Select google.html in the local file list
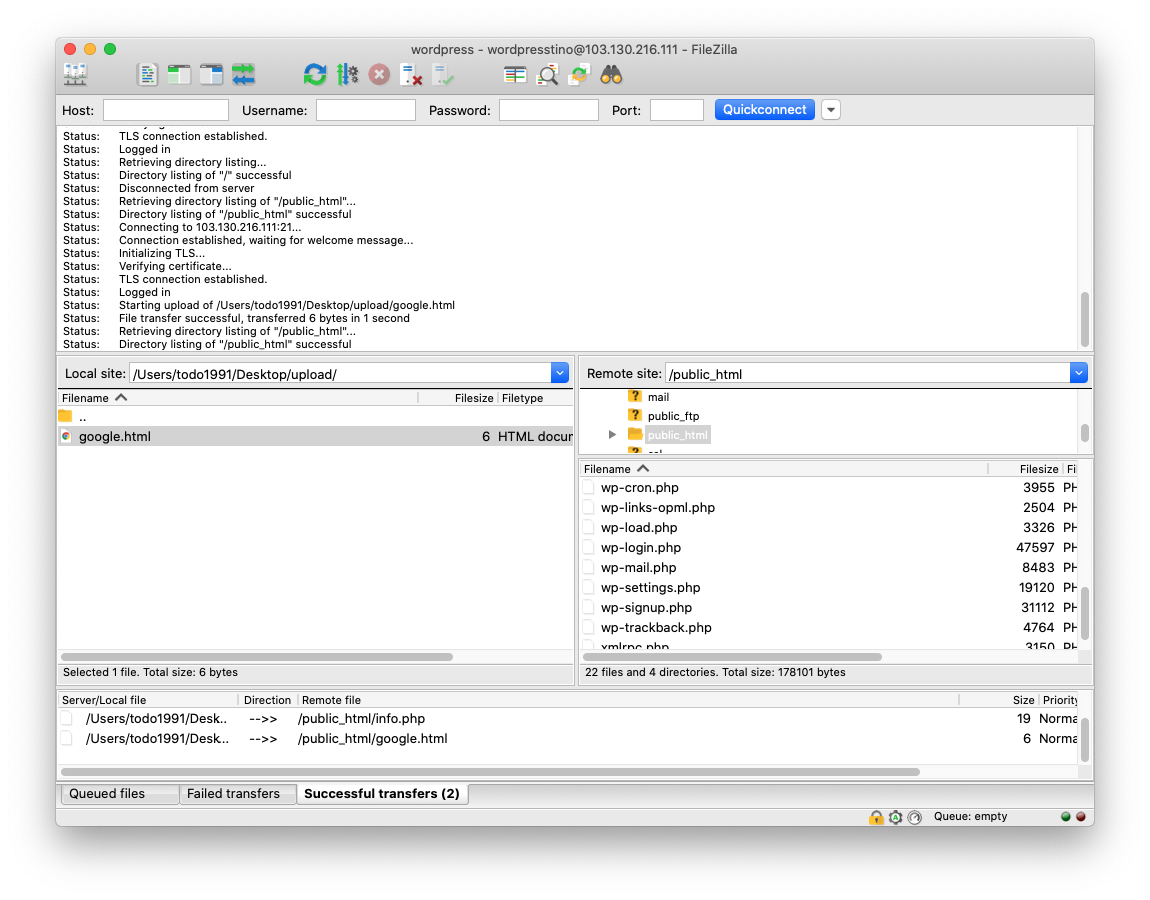Viewport: 1150px width, 900px height. click(x=315, y=436)
